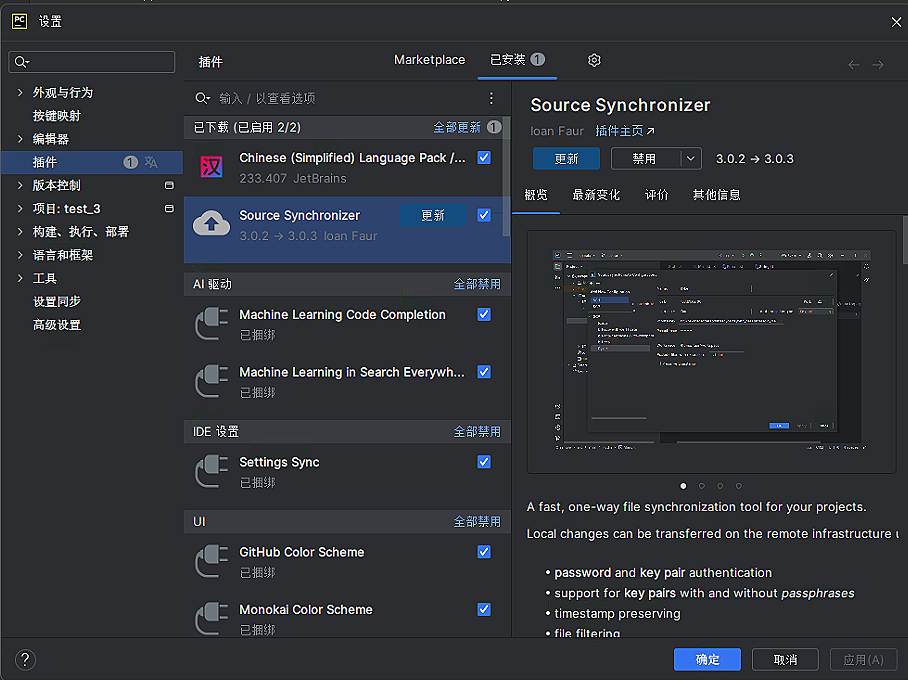This screenshot has width=908, height=680.
Task: Click the Chinese Language Pack plugin icon
Action: [211, 167]
